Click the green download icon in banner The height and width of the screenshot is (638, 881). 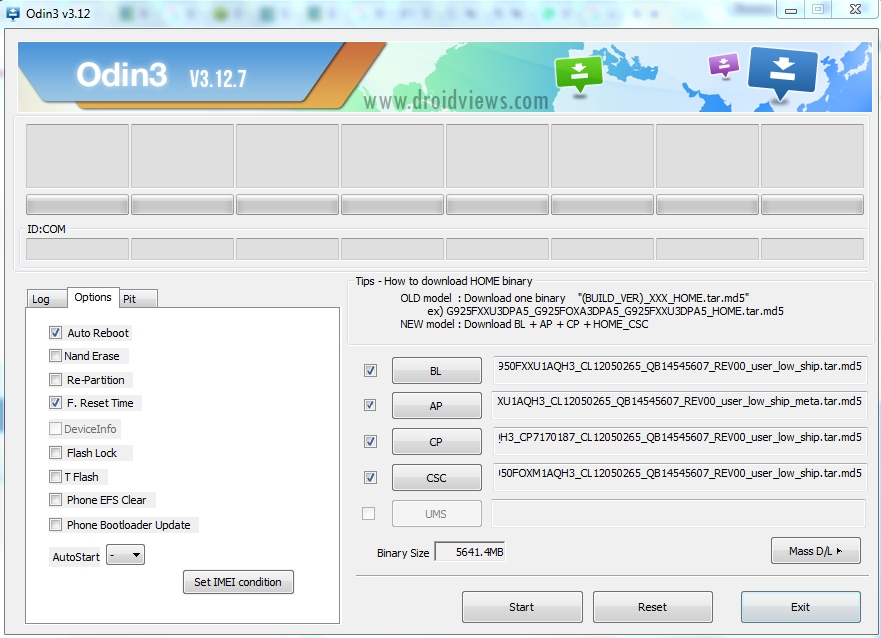point(579,74)
